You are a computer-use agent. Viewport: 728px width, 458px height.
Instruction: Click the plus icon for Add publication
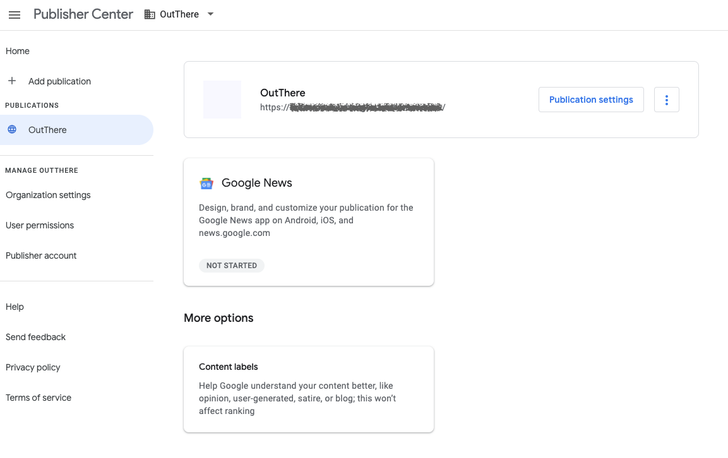(x=12, y=81)
